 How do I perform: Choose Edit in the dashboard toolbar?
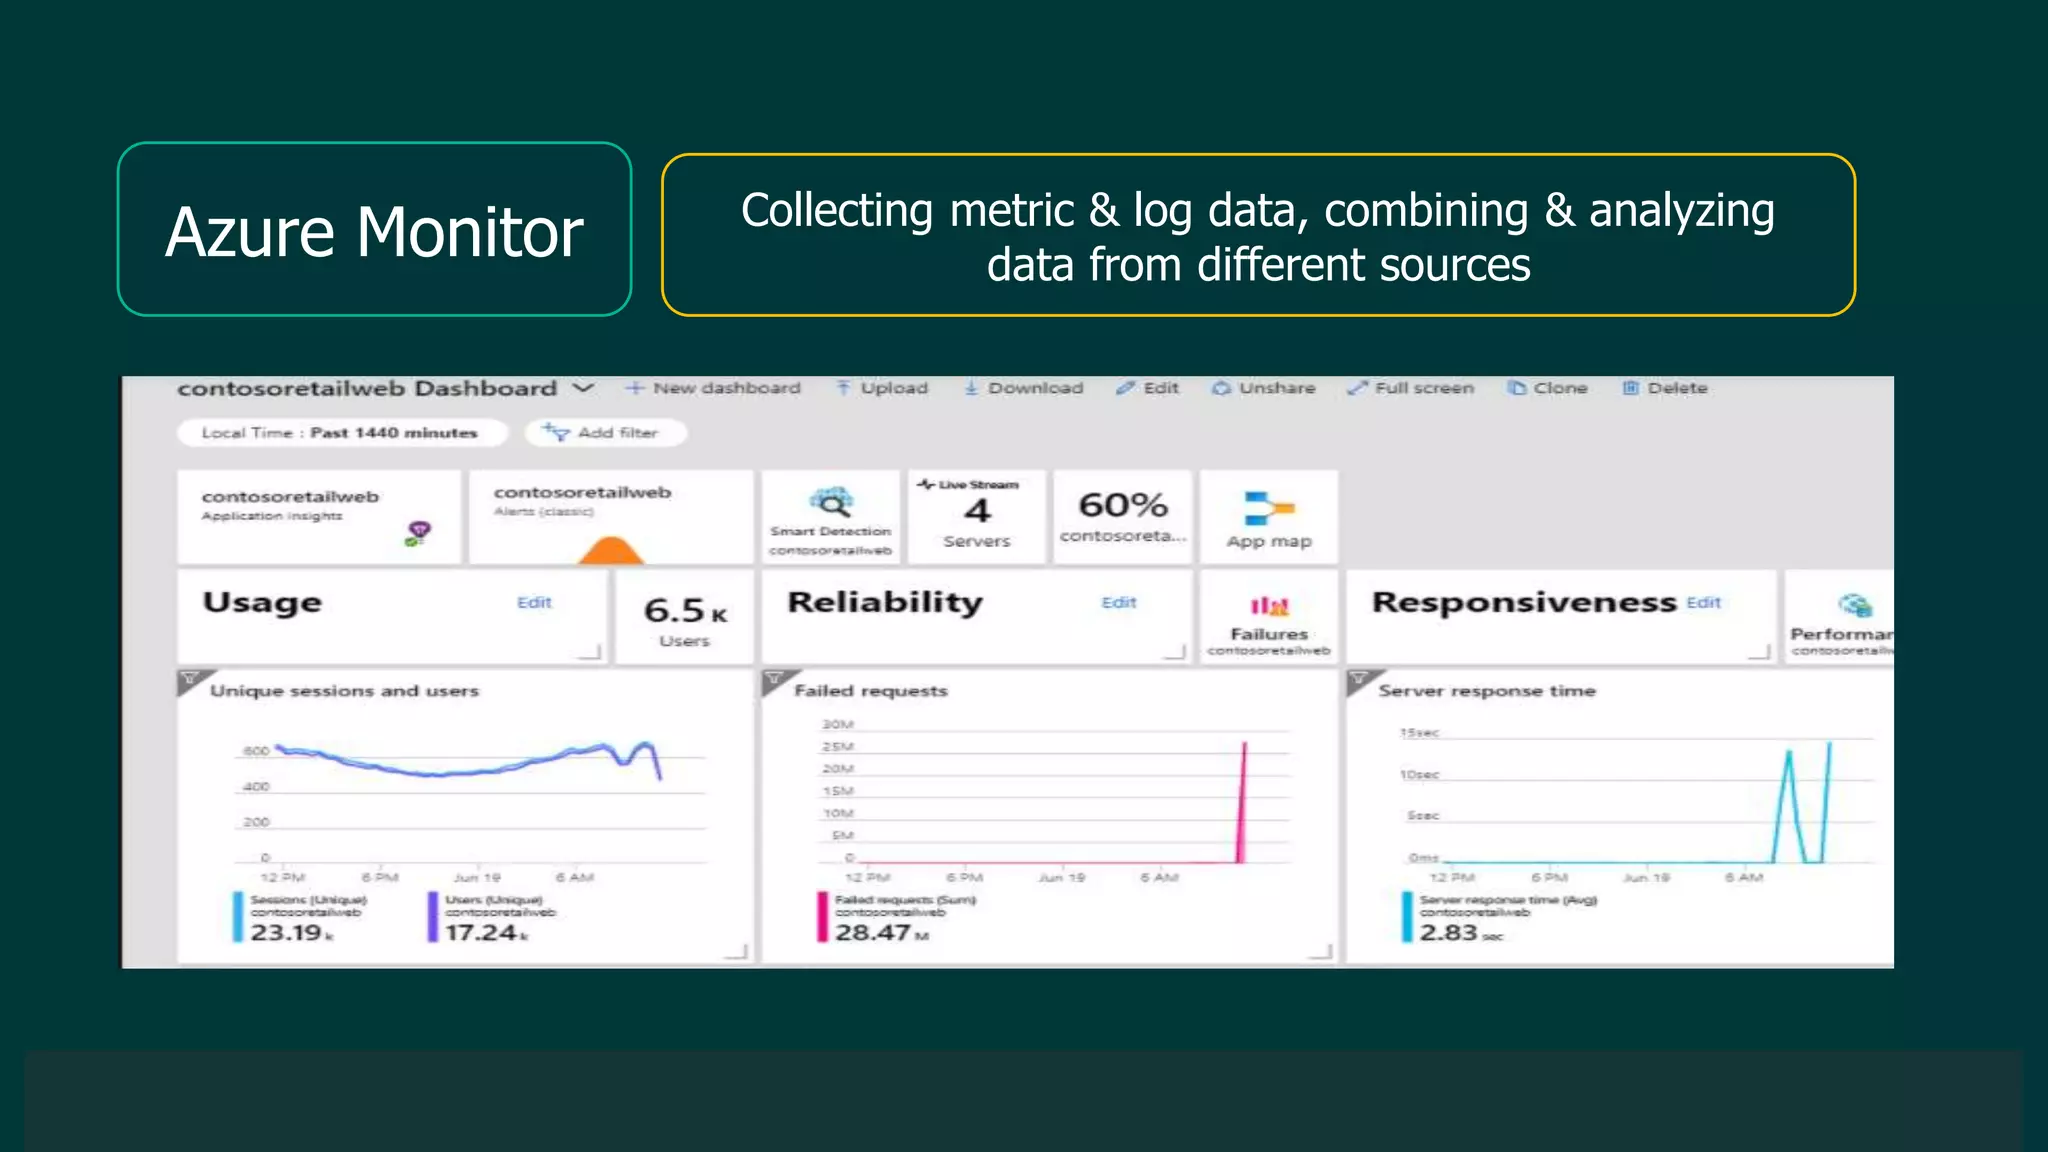point(1148,388)
